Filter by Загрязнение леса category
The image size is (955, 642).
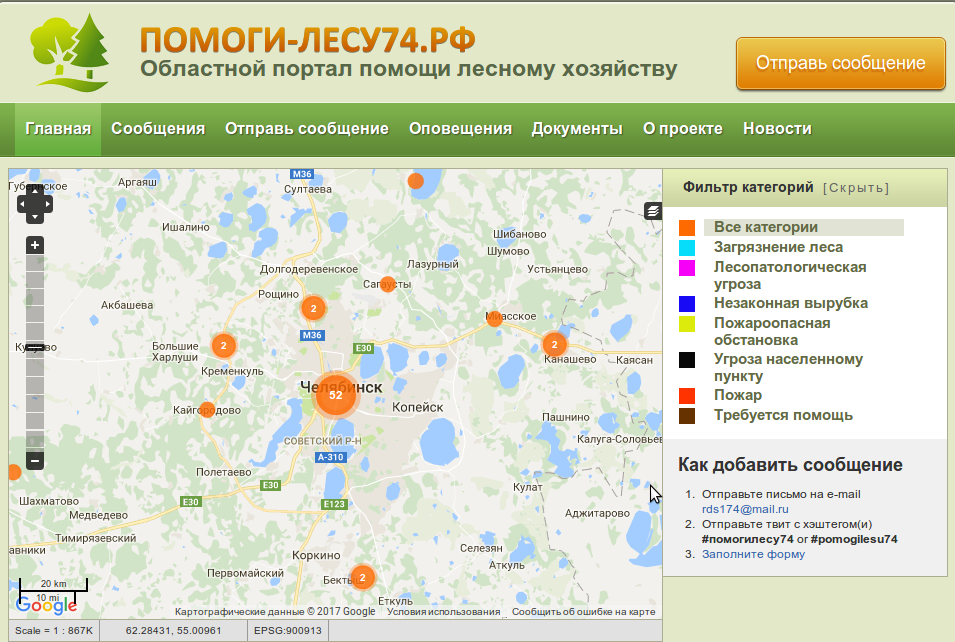pos(778,247)
